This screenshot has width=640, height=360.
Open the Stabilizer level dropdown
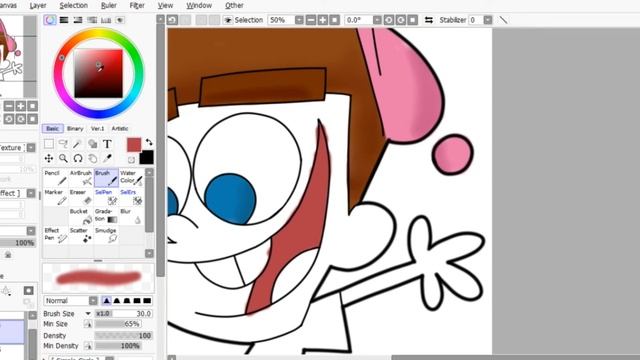click(488, 20)
